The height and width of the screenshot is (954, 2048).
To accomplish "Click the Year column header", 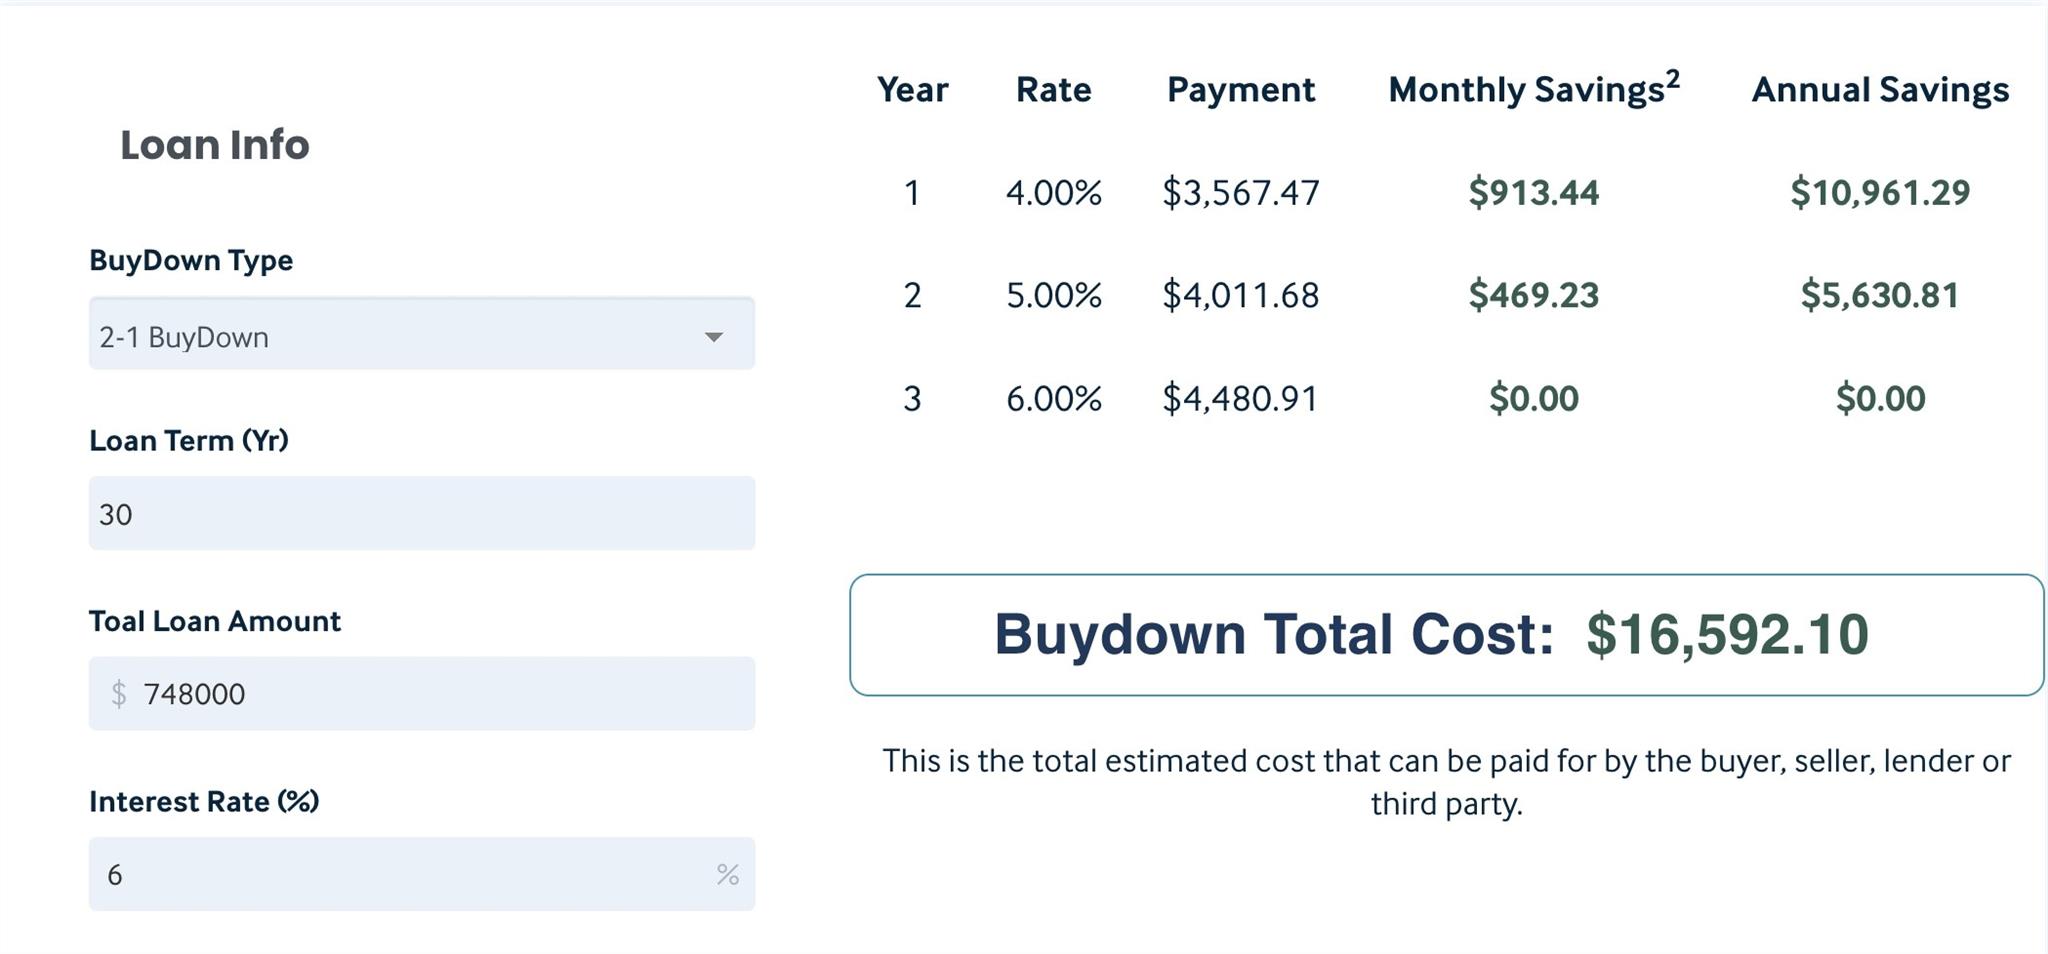I will (x=912, y=90).
